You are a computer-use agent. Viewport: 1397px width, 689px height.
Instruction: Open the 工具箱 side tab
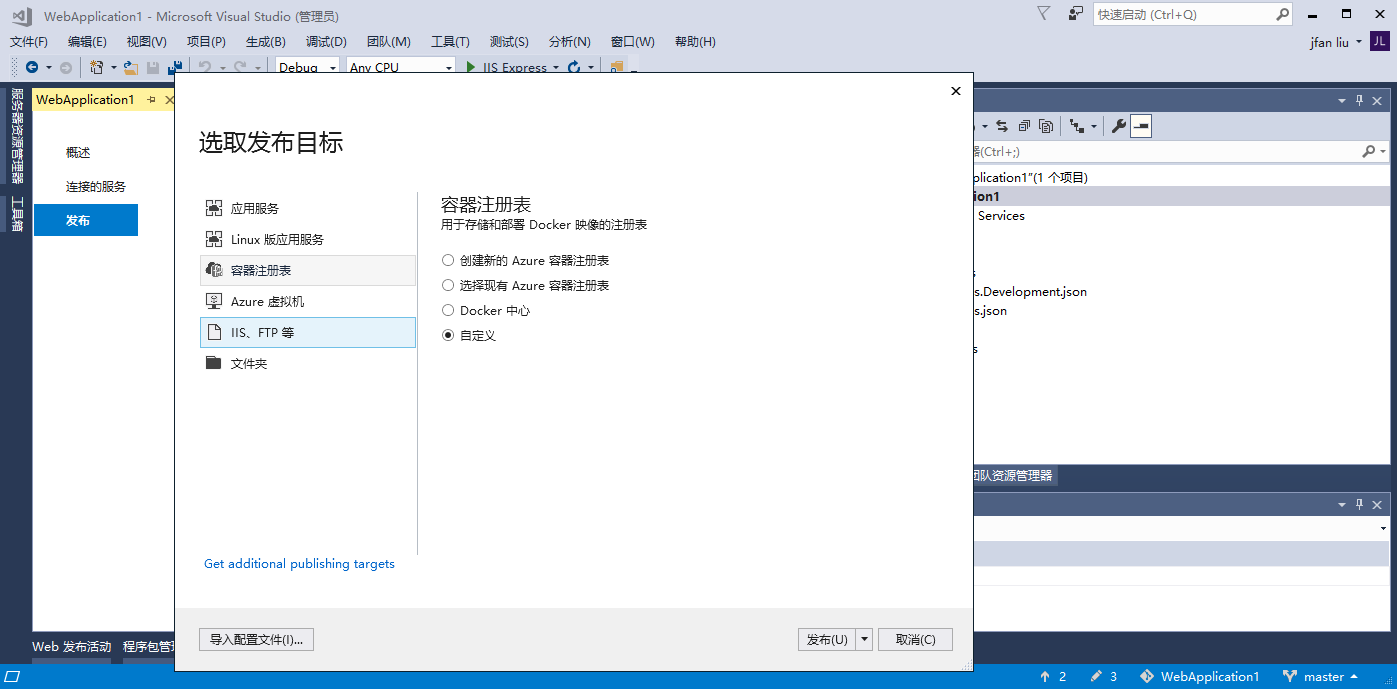(17, 213)
